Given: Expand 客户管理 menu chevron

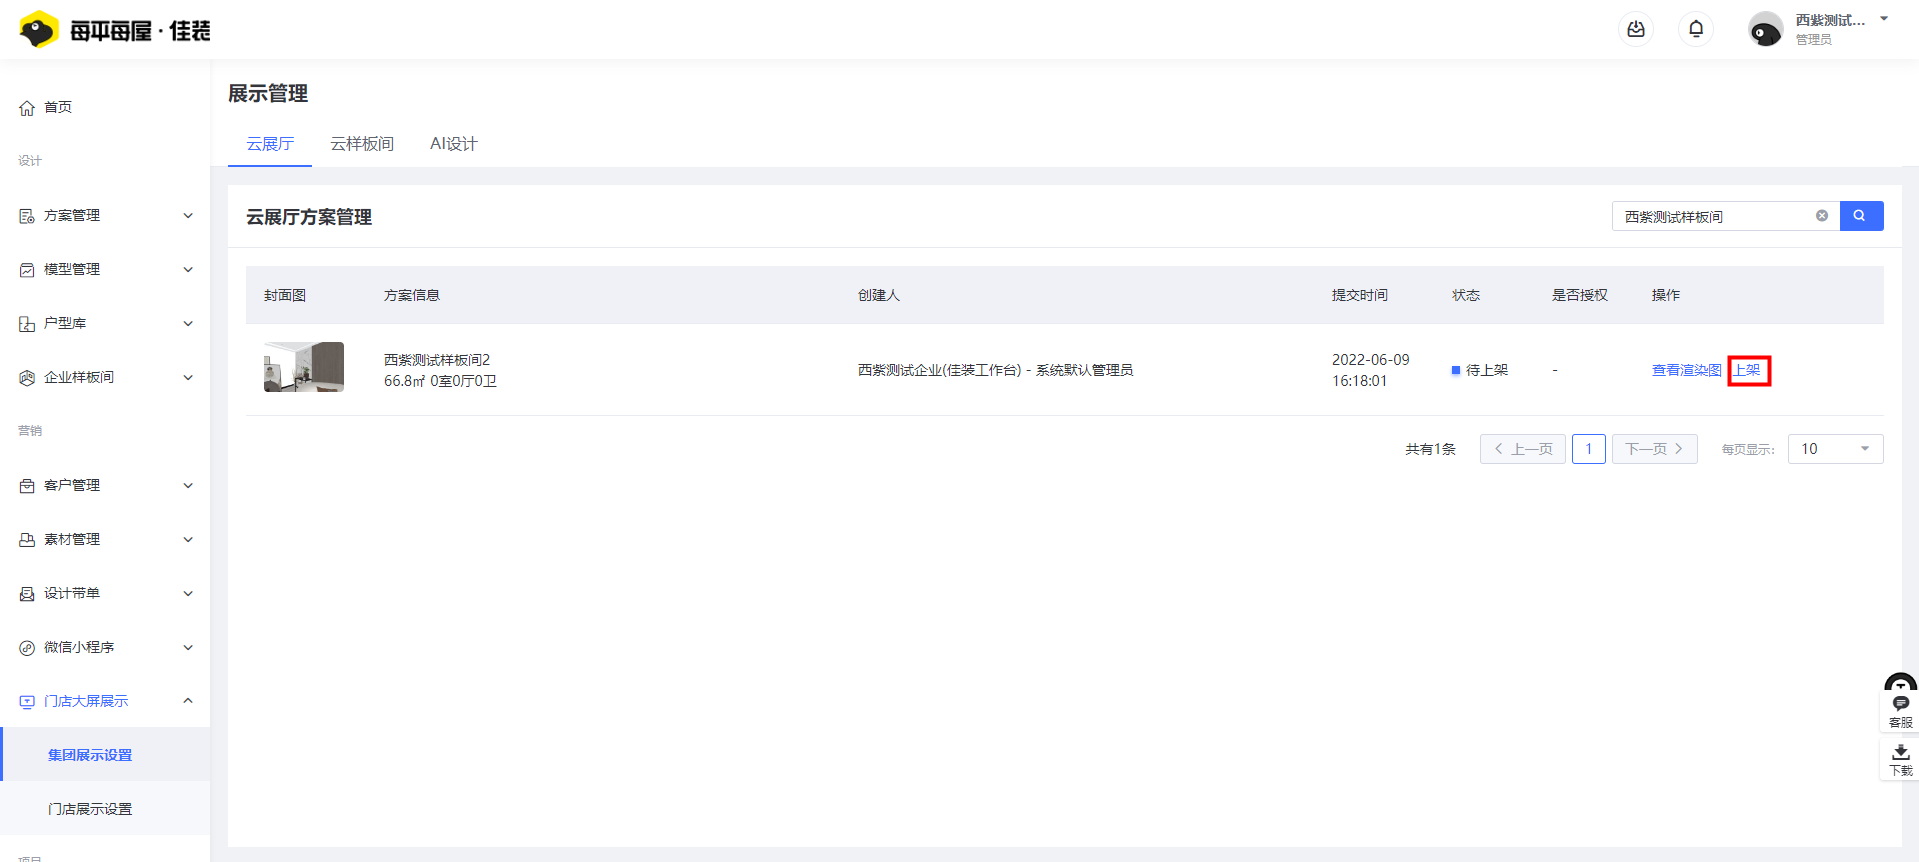Looking at the screenshot, I should coord(188,486).
